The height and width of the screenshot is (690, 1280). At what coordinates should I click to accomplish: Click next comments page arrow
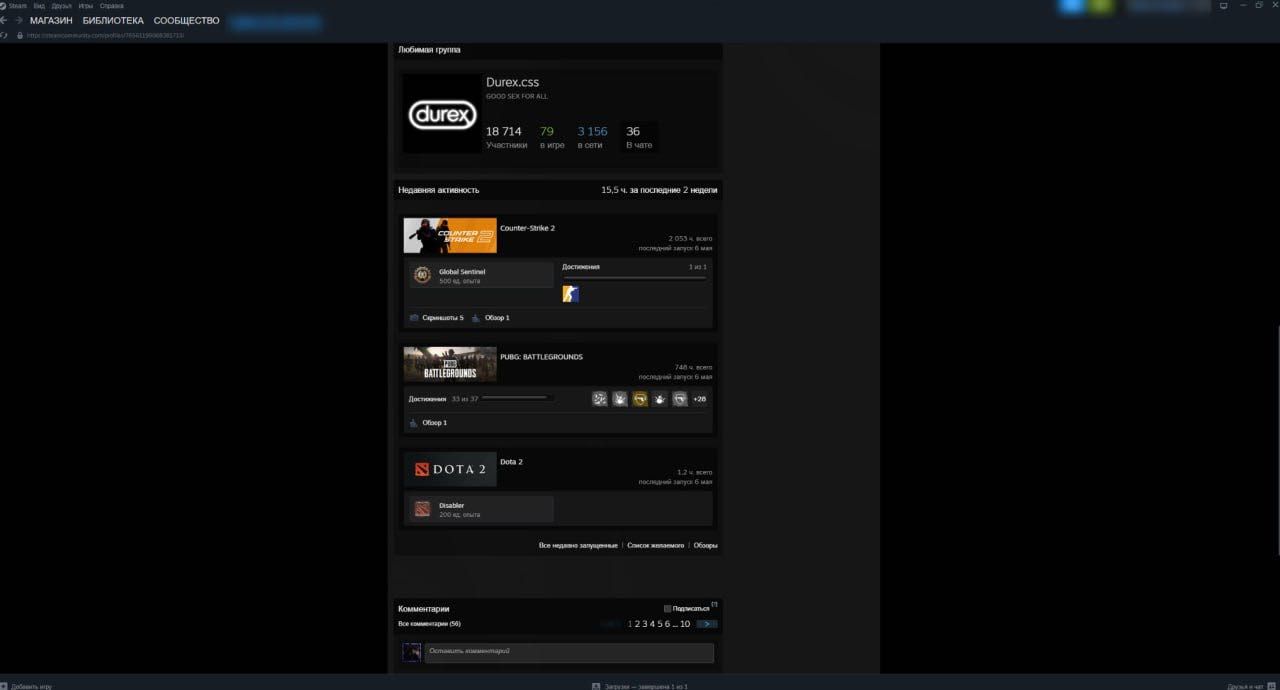click(x=707, y=624)
